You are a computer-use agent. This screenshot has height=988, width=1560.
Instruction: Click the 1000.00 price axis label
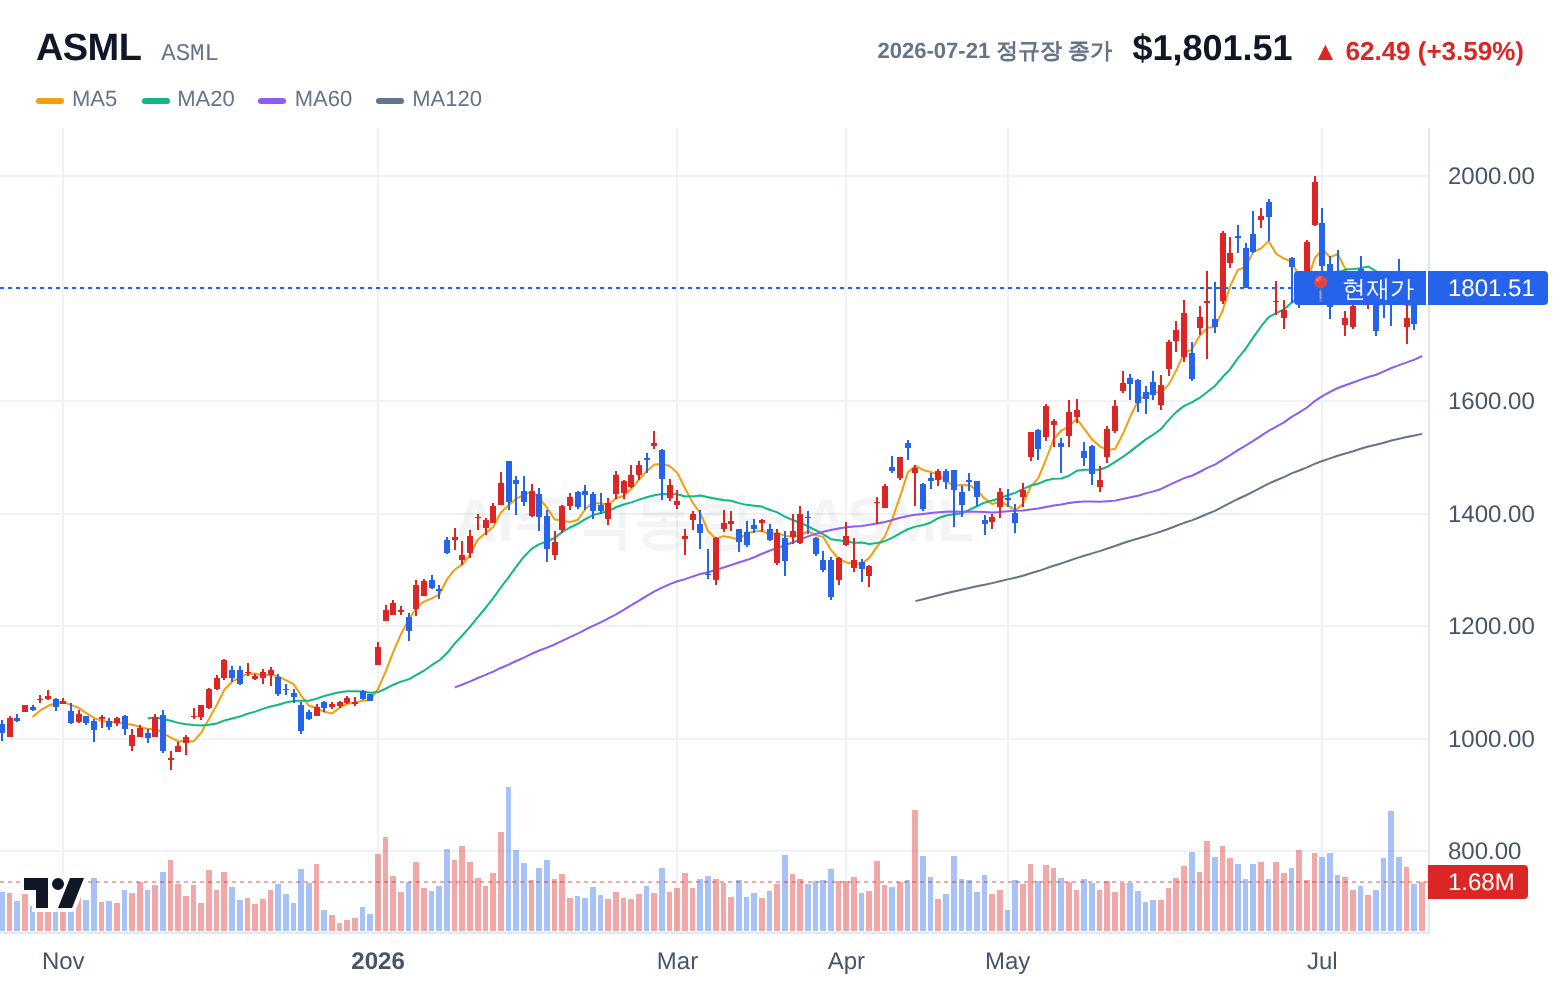click(x=1491, y=739)
